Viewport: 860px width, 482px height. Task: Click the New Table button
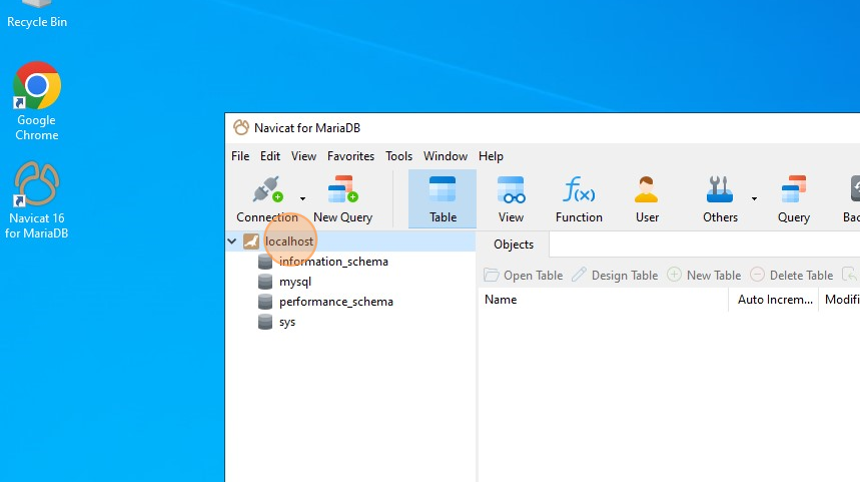click(x=704, y=275)
